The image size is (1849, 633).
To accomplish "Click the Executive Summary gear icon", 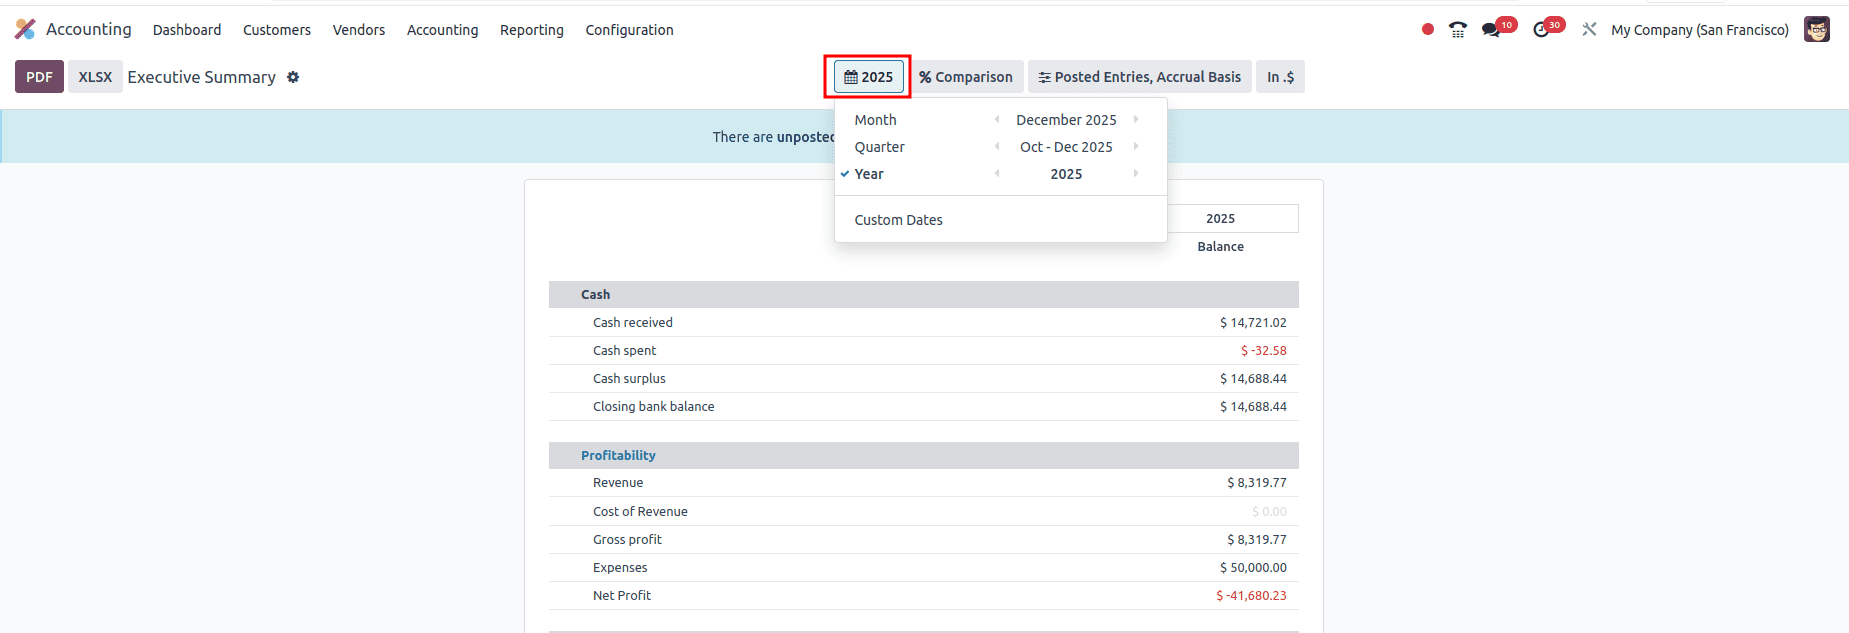I will (293, 77).
